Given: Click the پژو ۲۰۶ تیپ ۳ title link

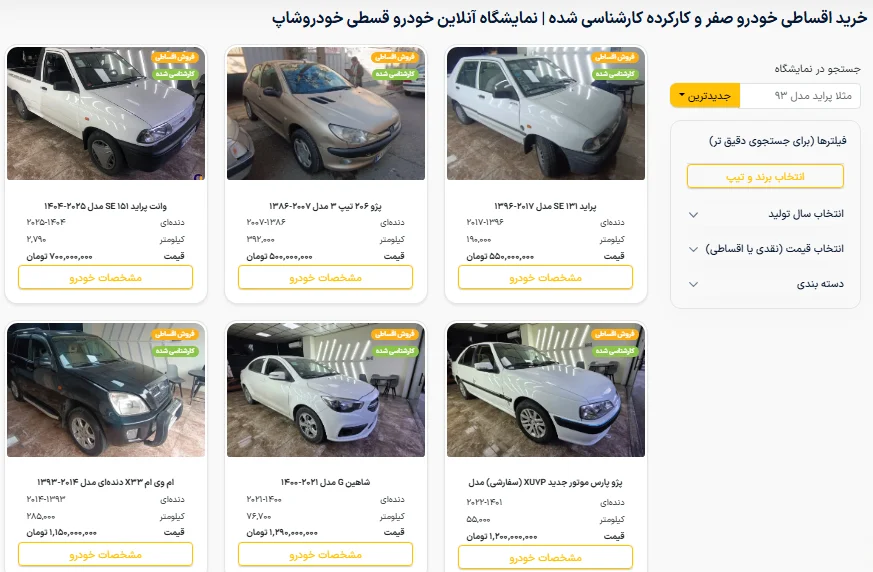Looking at the screenshot, I should [326, 206].
